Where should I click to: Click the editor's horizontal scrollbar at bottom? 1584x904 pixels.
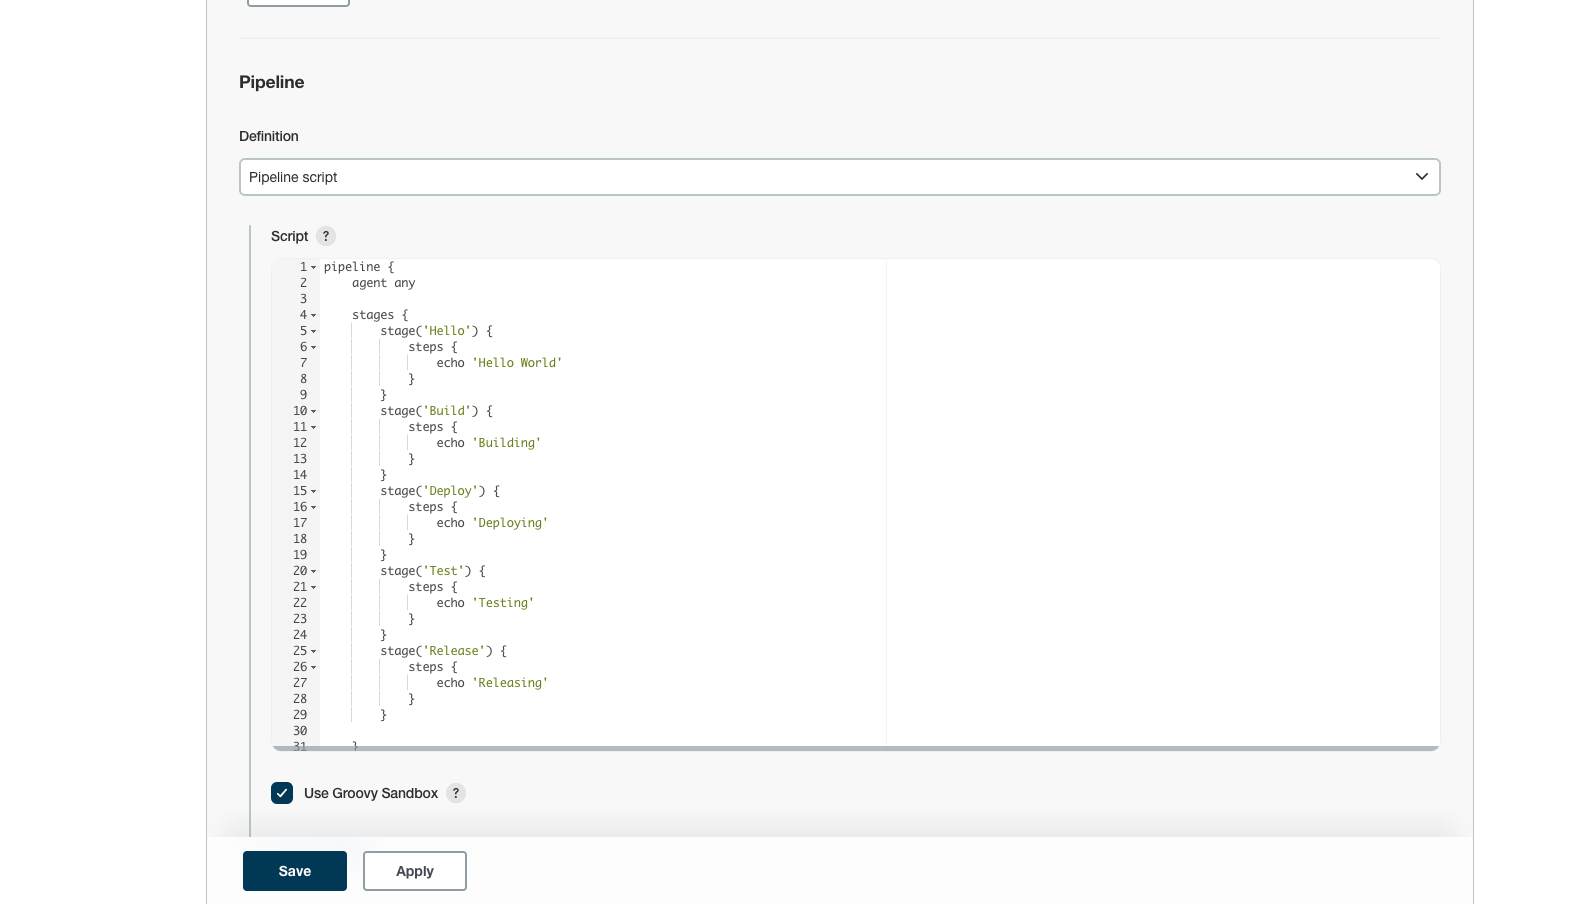pyautogui.click(x=855, y=748)
